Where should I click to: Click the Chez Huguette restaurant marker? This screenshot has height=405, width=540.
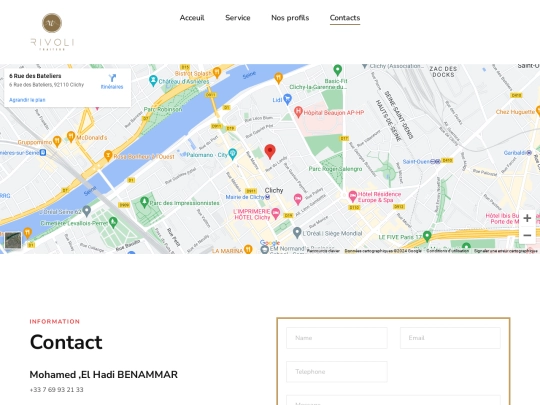pos(538,111)
